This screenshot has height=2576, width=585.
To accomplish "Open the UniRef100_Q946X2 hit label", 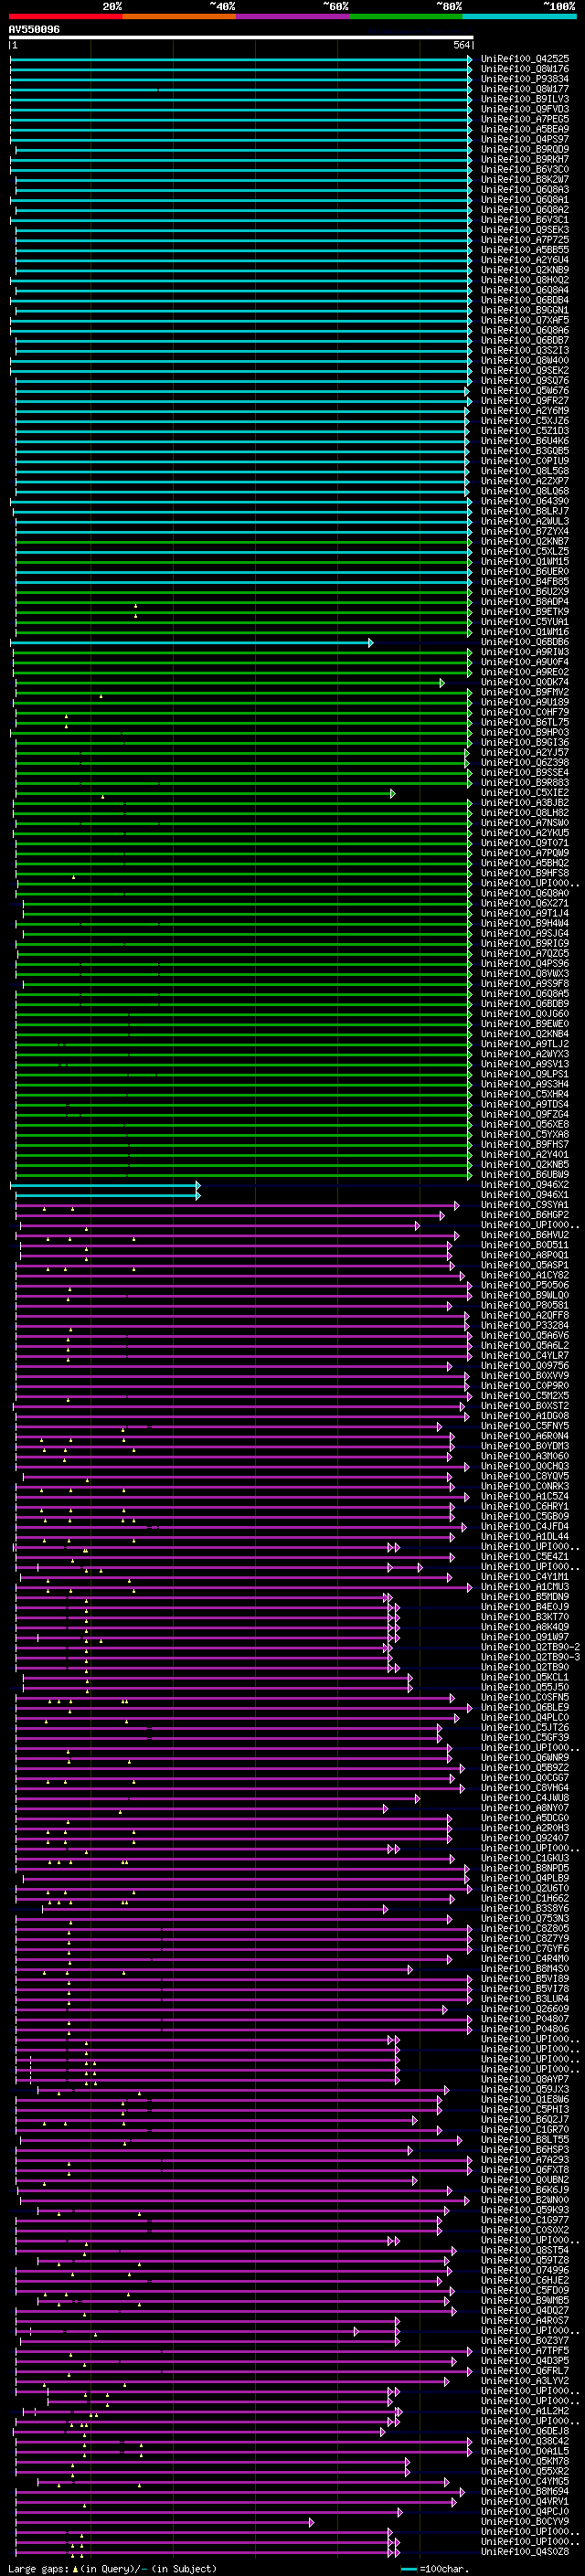I will 525,1185.
